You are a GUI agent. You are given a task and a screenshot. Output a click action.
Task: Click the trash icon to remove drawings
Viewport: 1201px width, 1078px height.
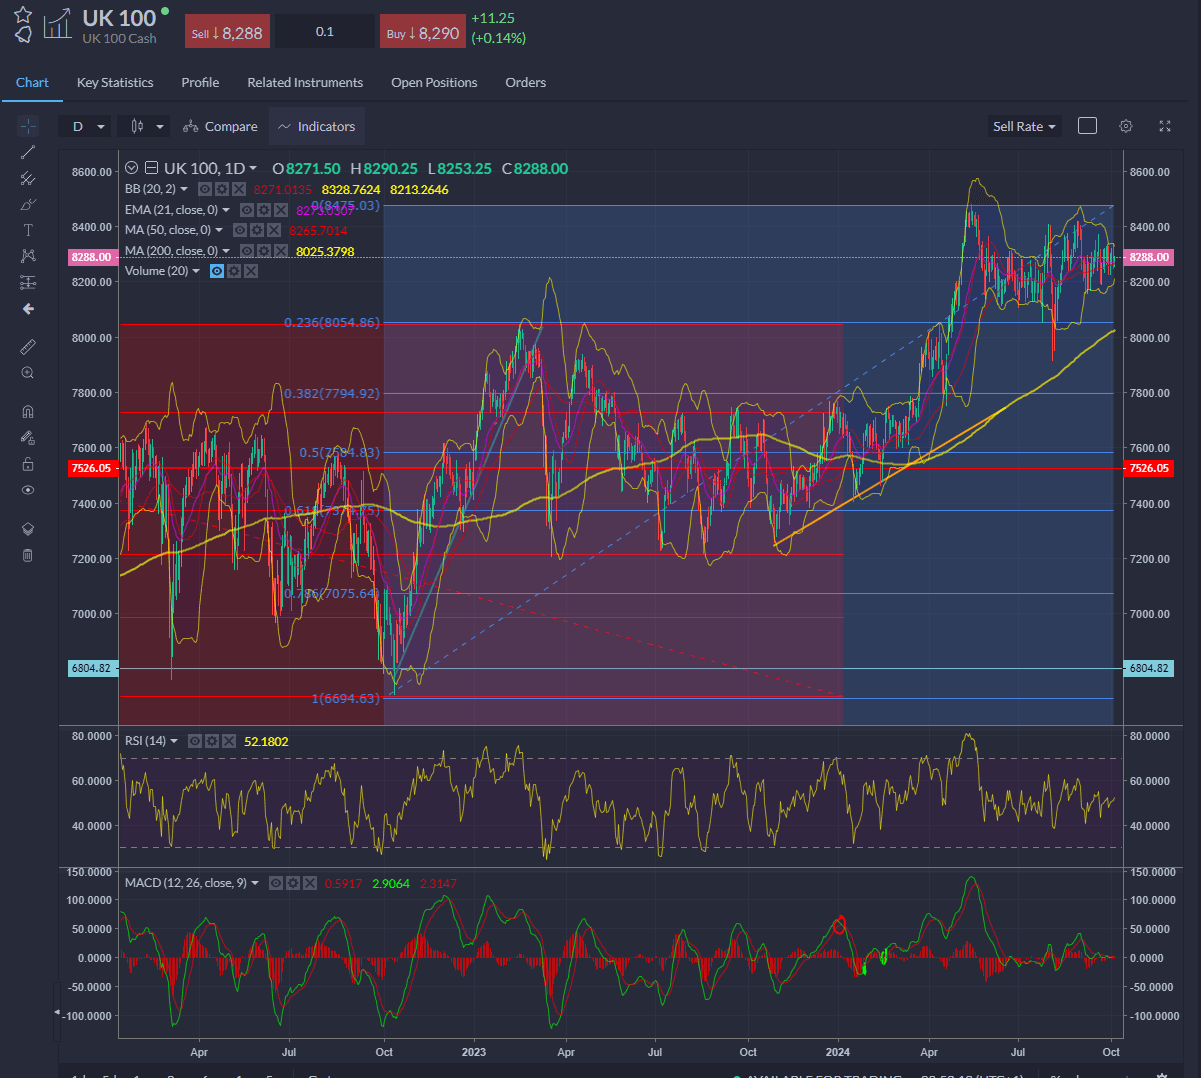[28, 555]
